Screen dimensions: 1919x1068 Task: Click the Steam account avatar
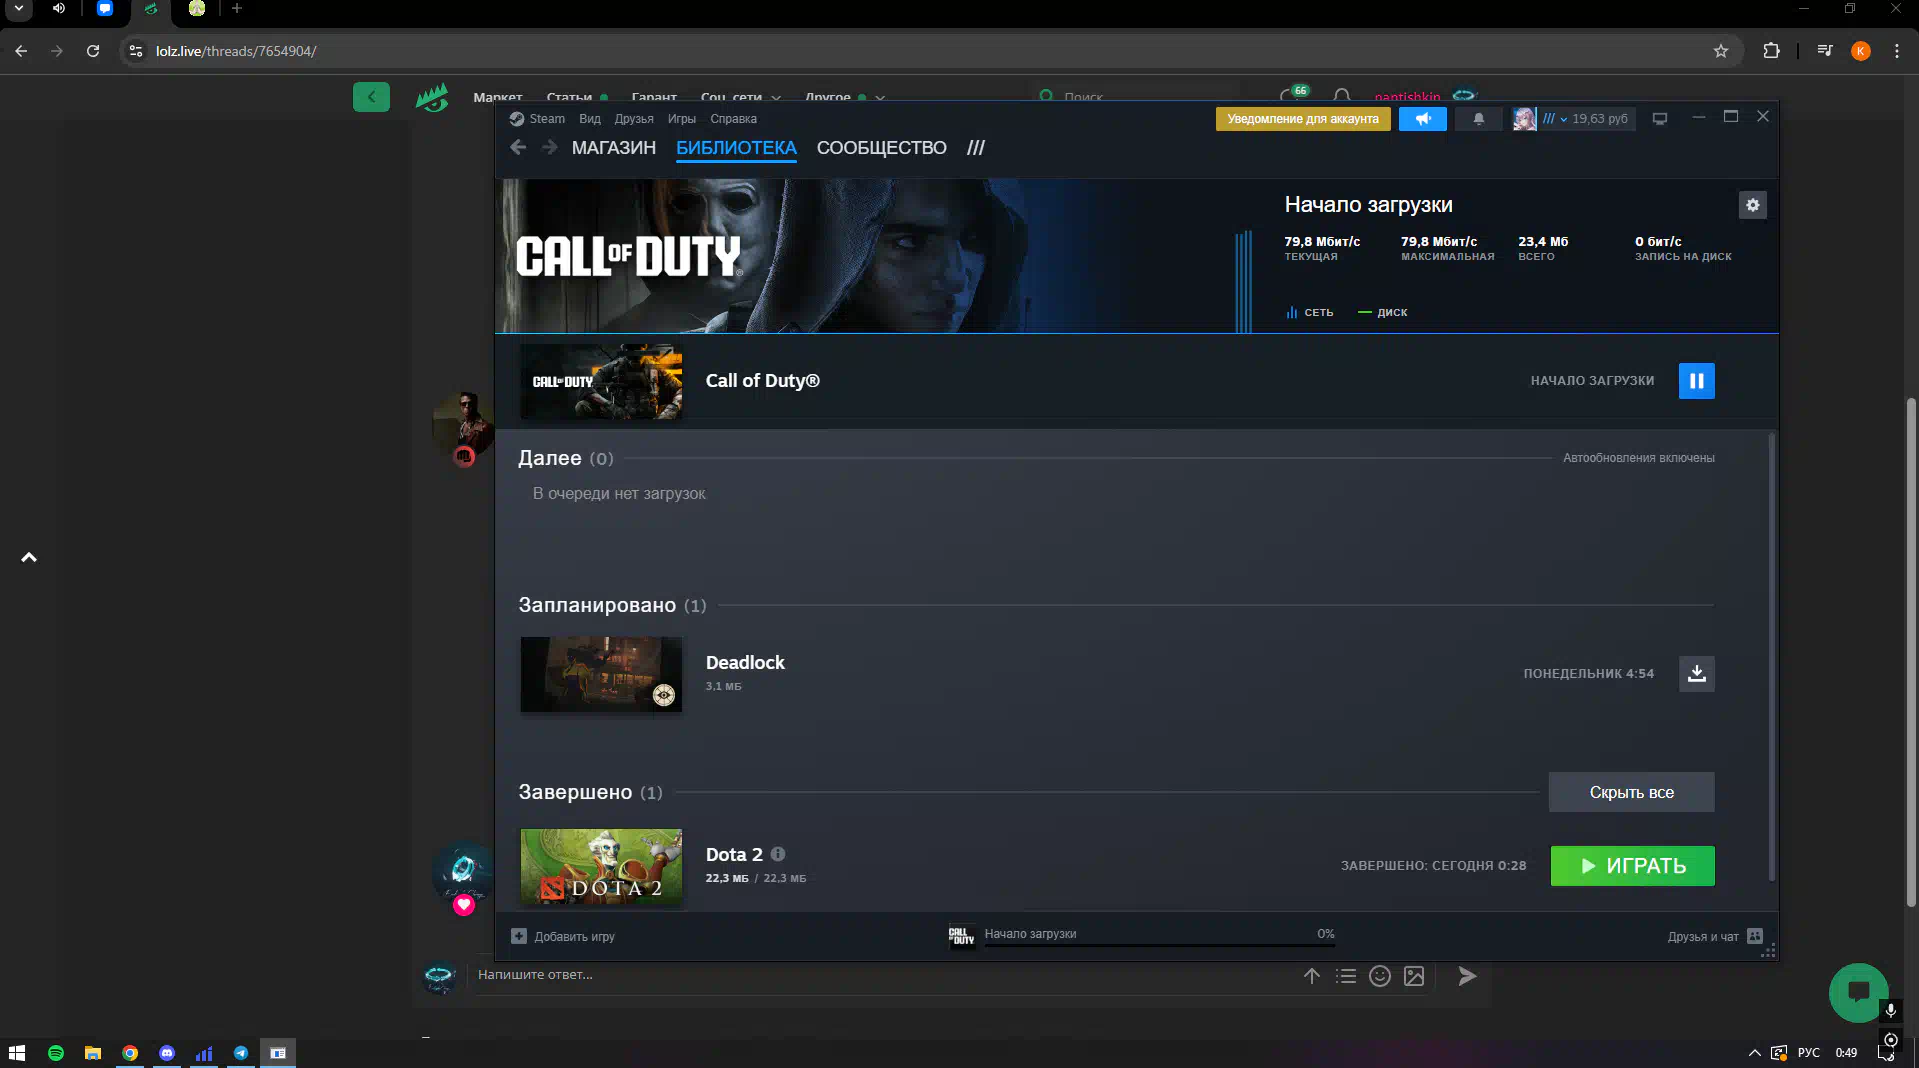pos(1524,119)
